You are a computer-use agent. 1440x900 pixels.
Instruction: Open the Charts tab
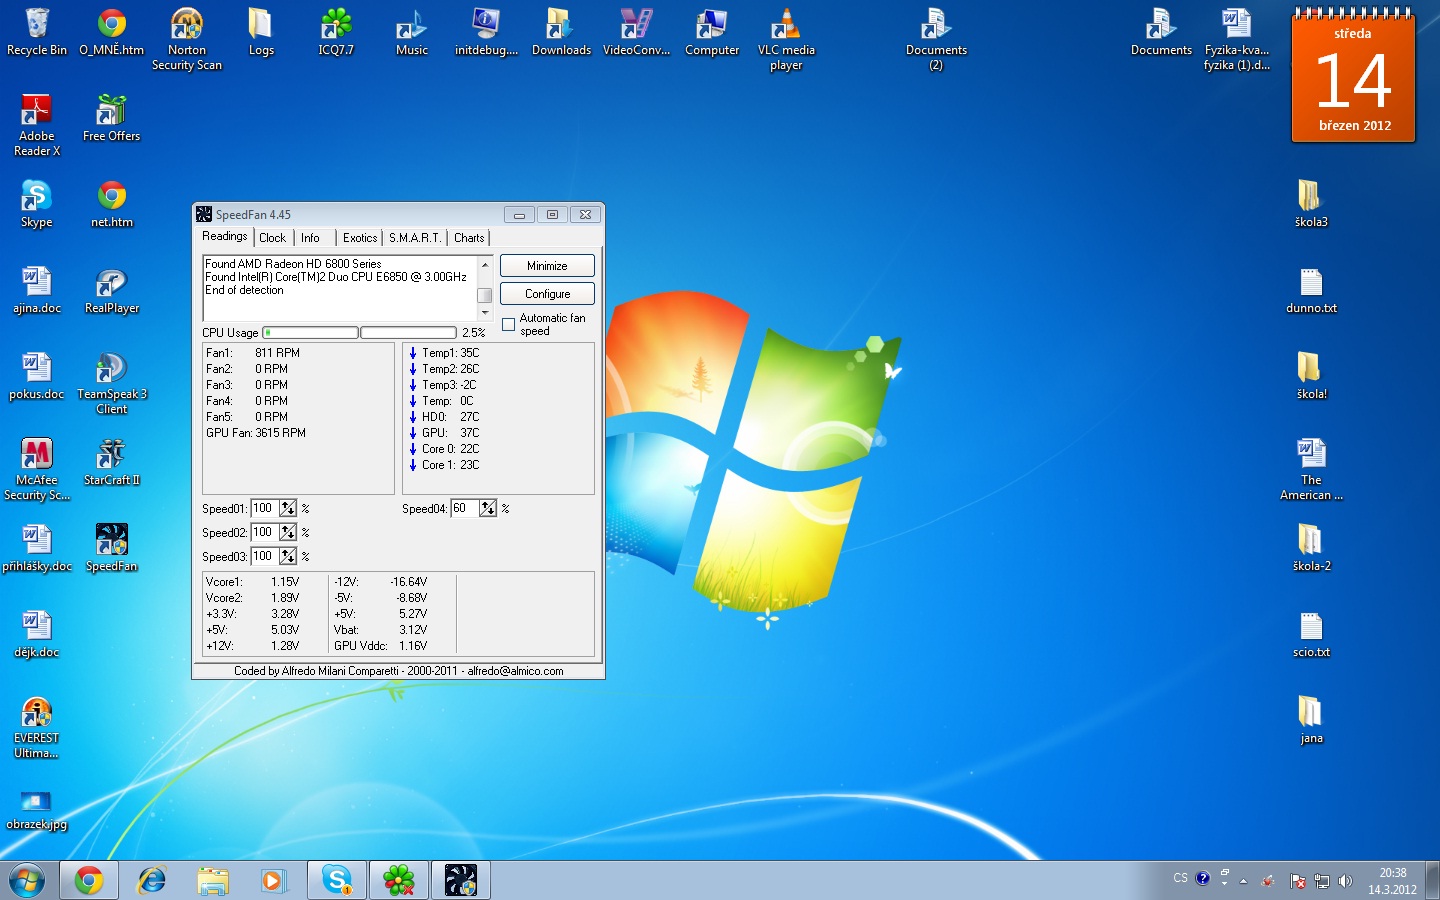(x=469, y=238)
